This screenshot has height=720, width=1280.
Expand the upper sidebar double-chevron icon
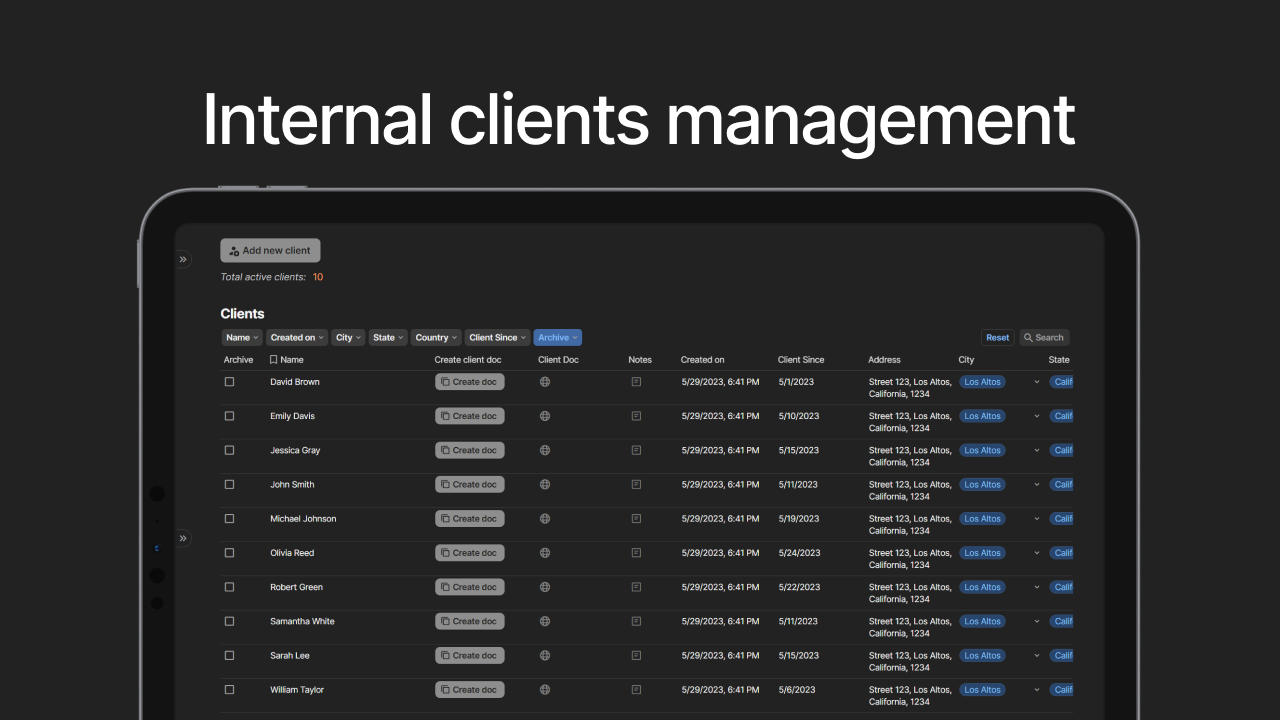[x=183, y=260]
